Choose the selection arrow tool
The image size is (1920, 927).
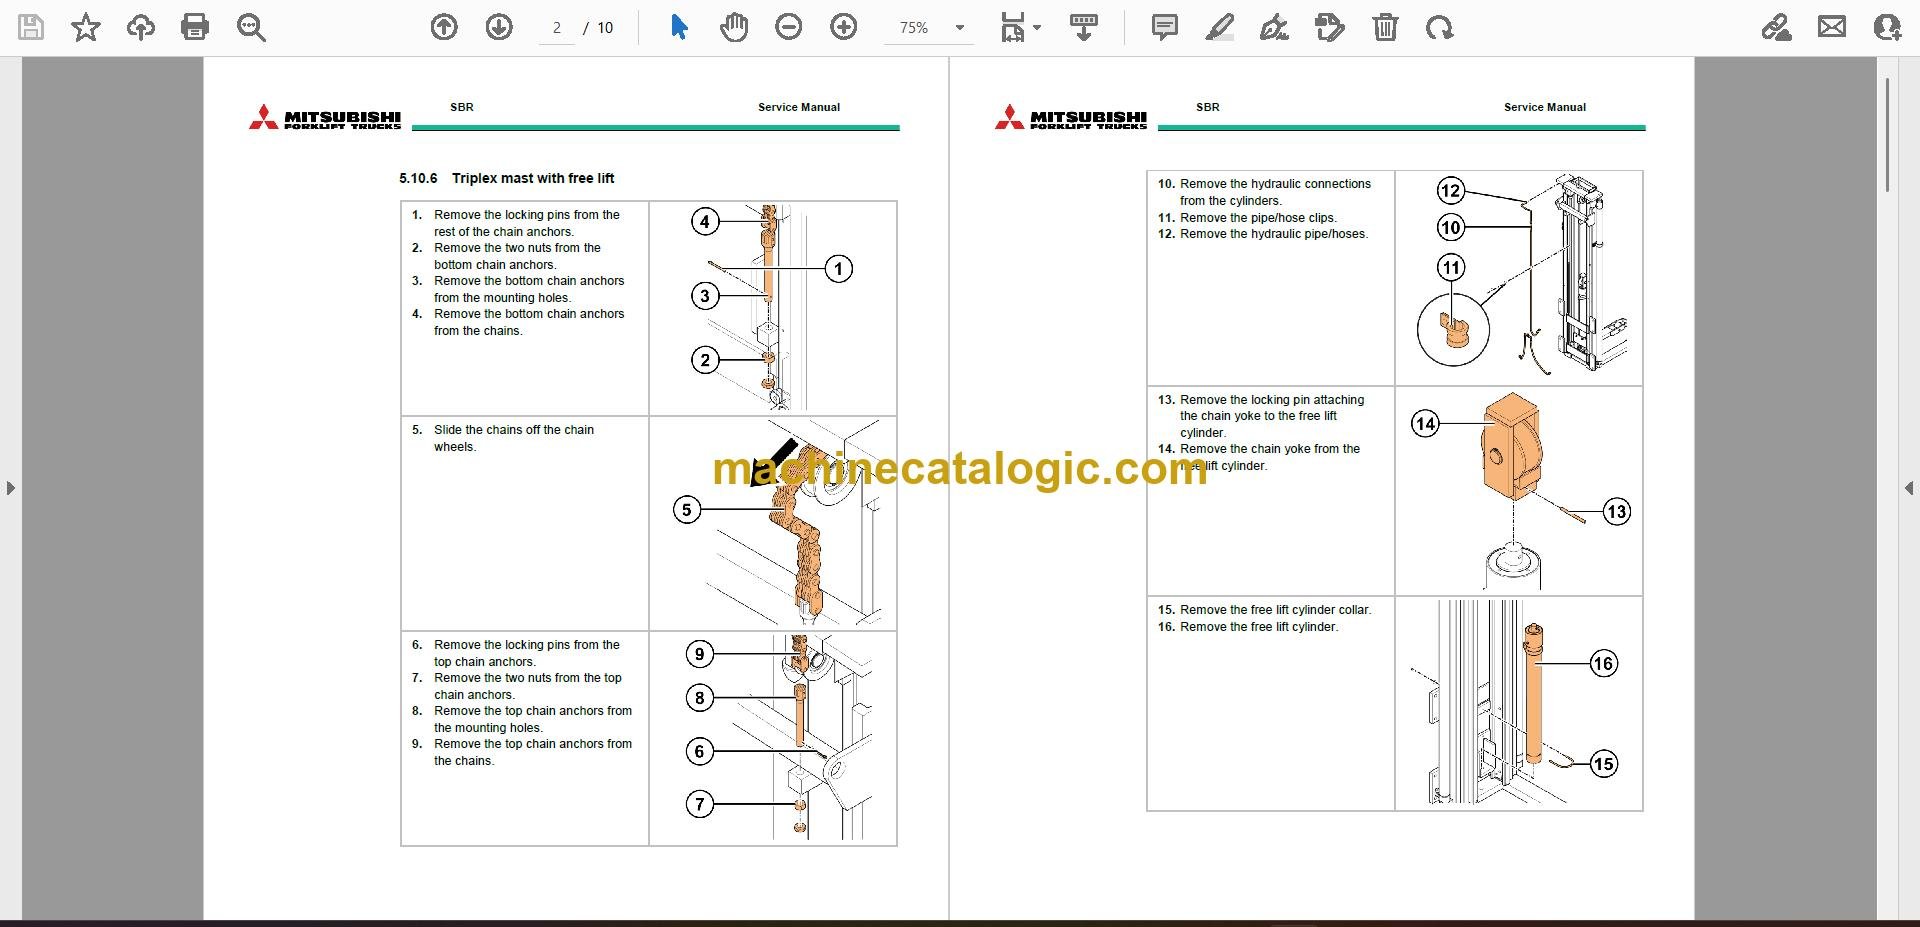pos(679,28)
